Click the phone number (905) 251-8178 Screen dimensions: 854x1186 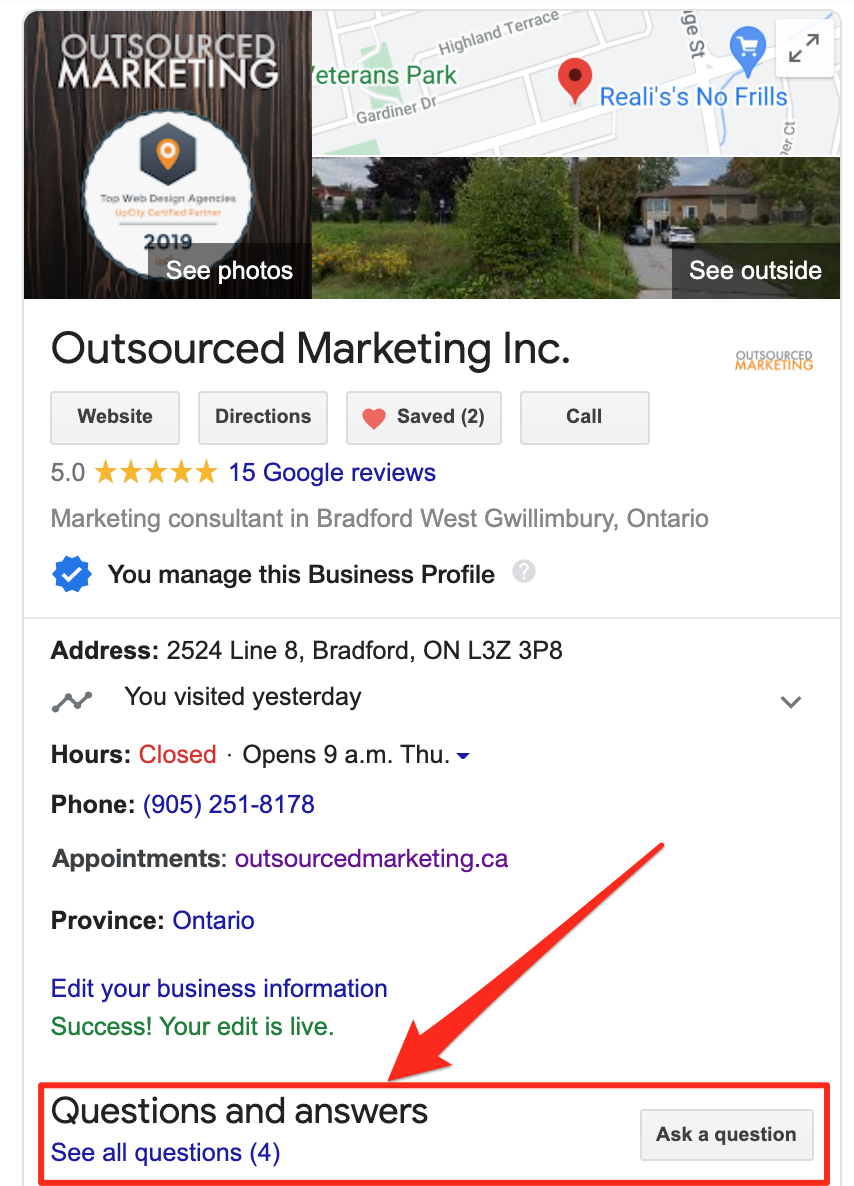pos(228,804)
